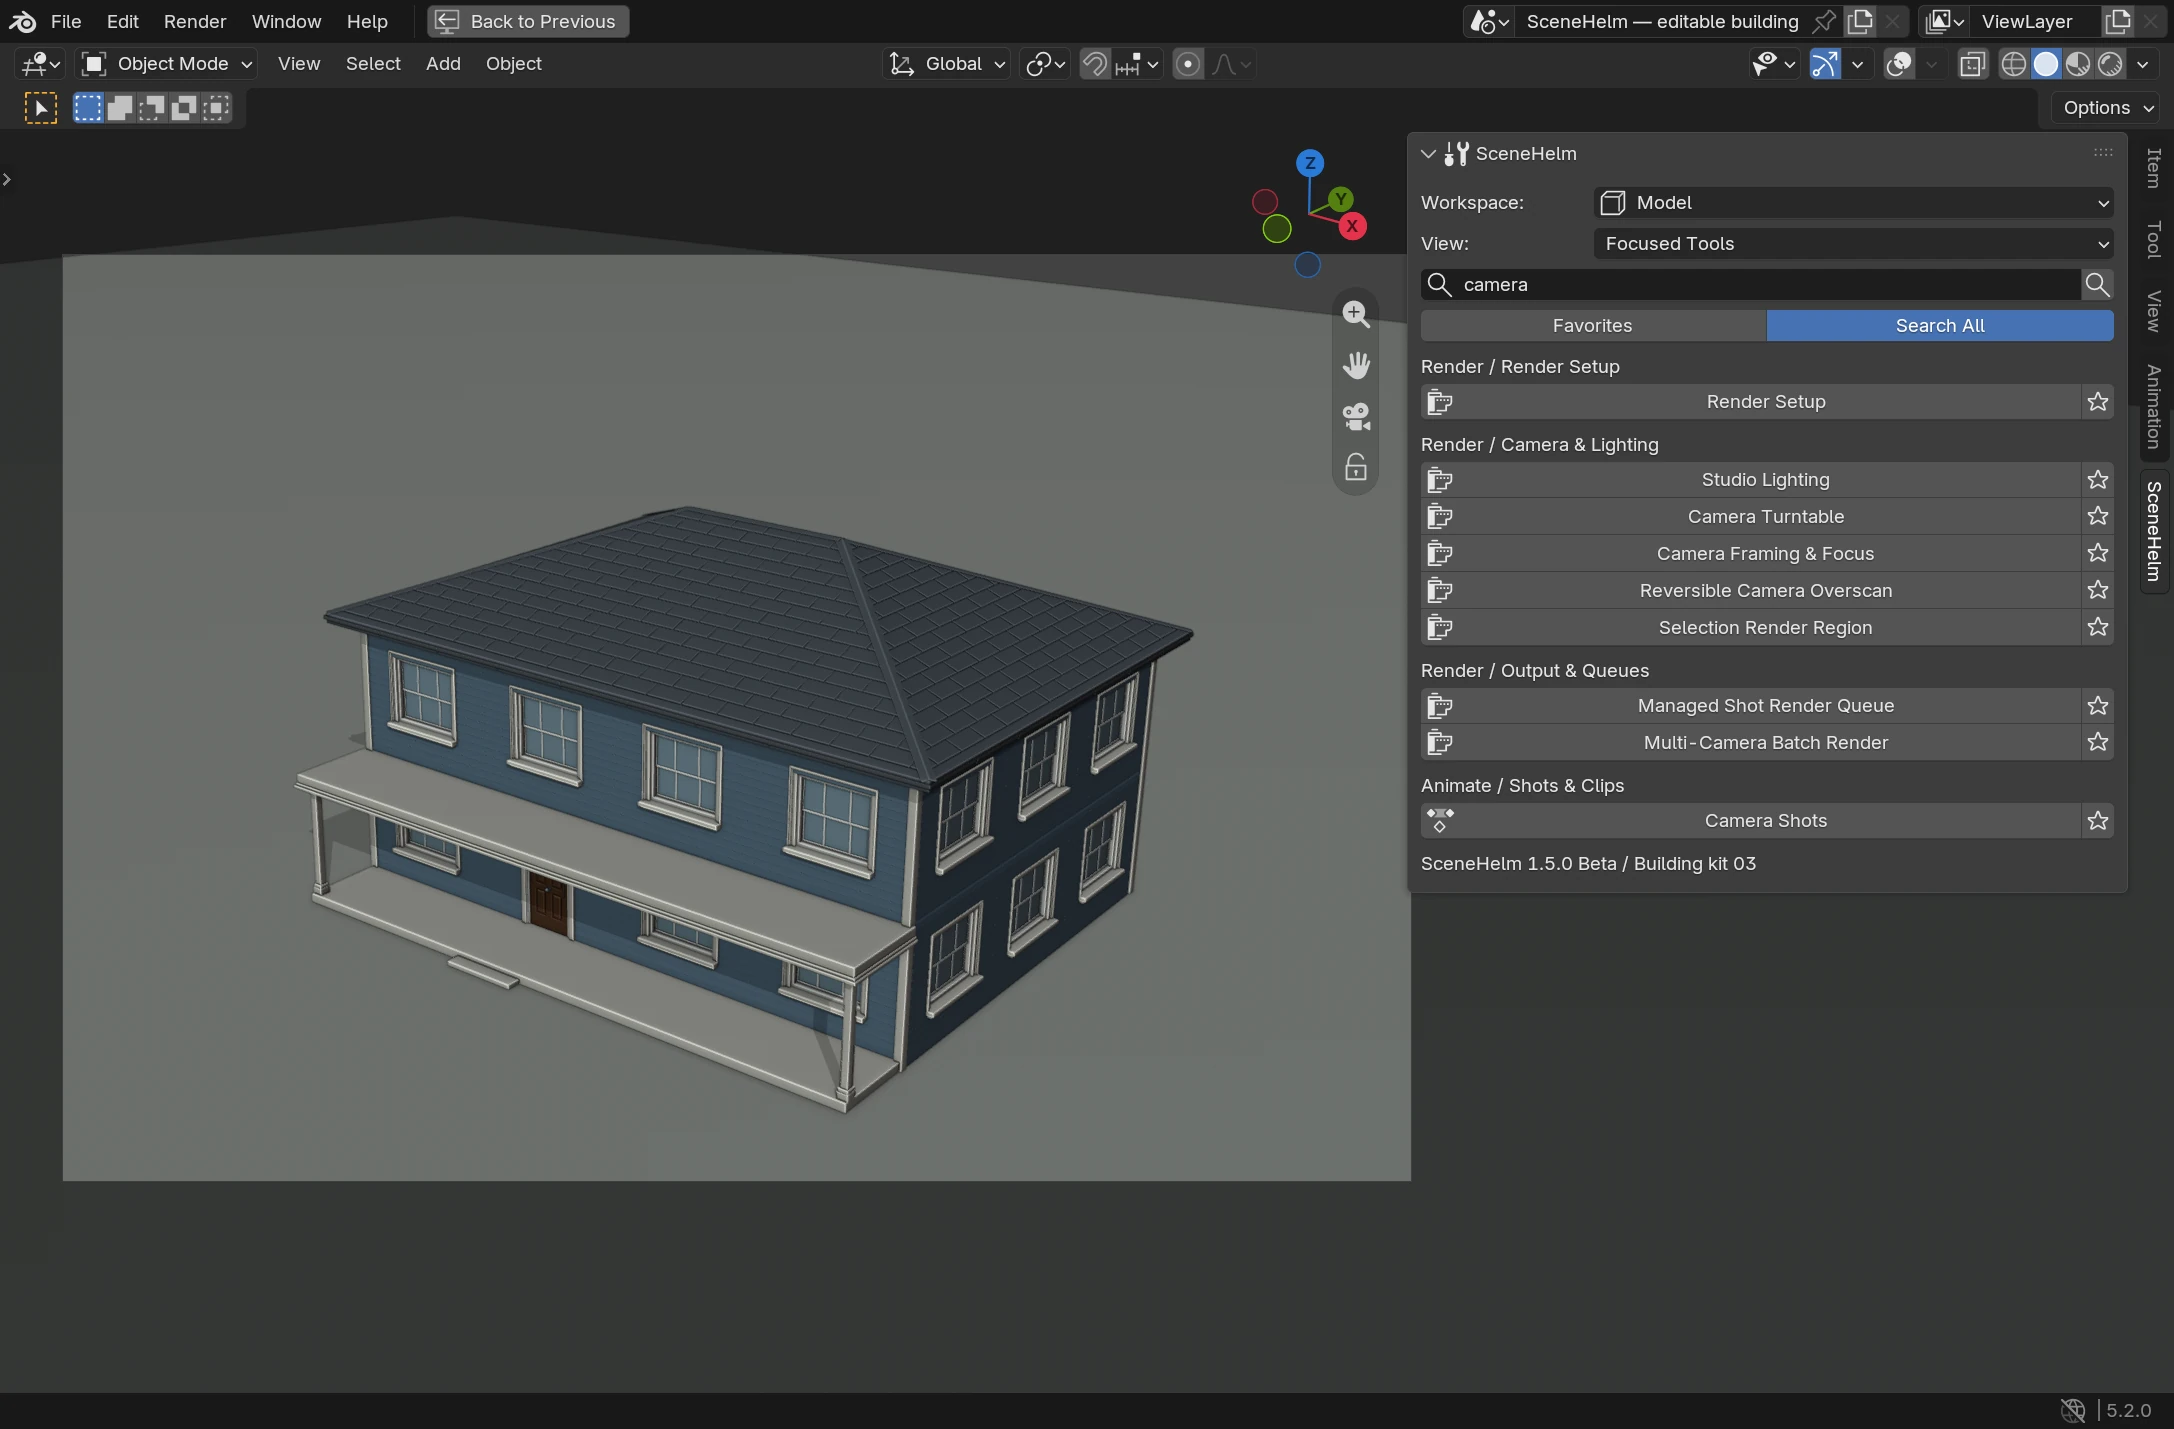Screen dimensions: 2174x1429
Task: Select rendered viewport shading
Action: point(2110,64)
